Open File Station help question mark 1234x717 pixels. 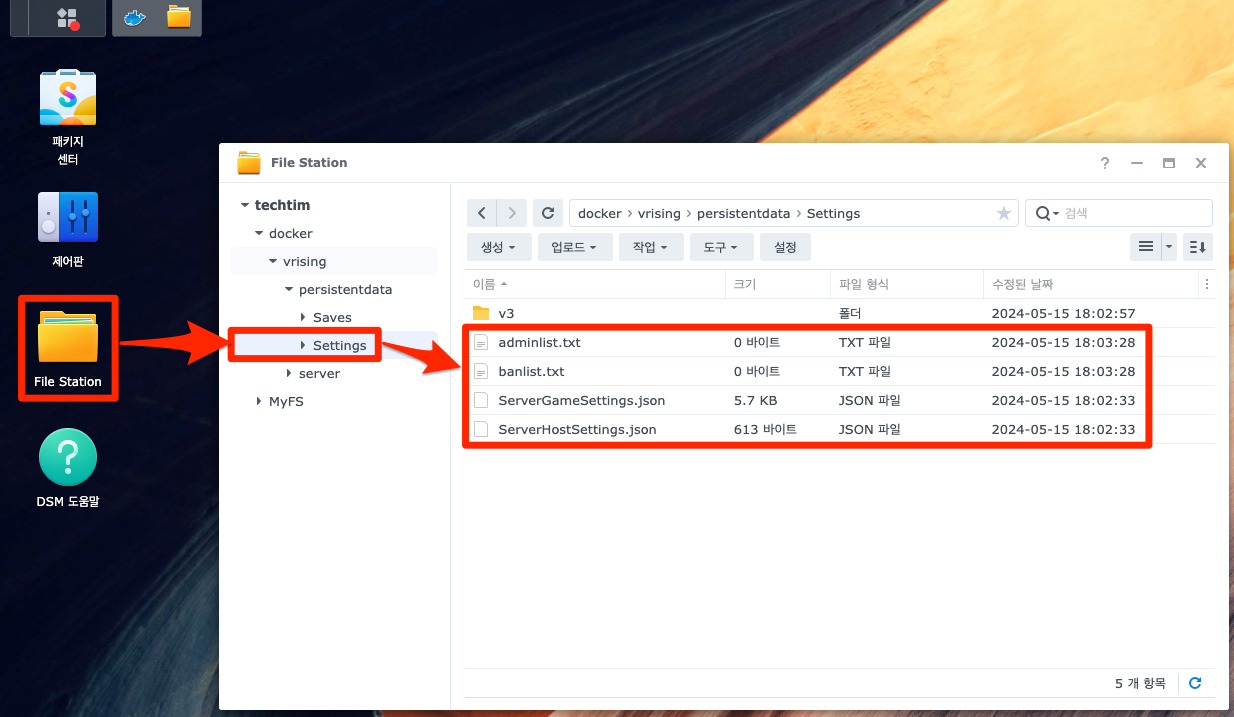tap(1105, 162)
